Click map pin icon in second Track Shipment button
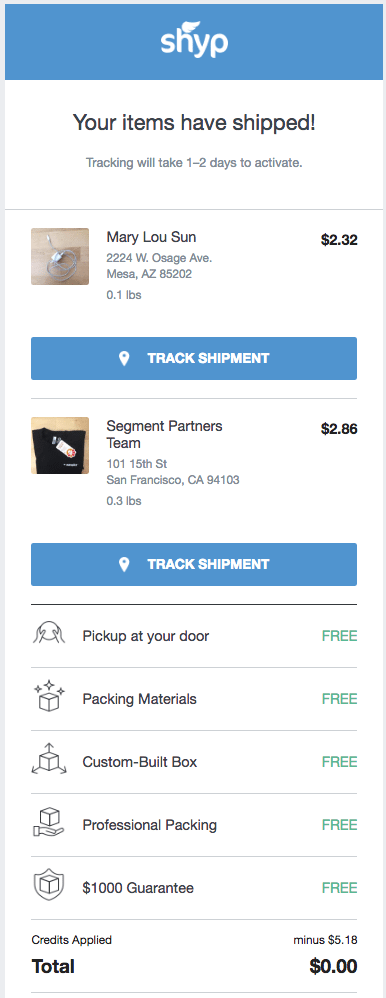Viewport: 386px width, 998px height. click(x=124, y=564)
